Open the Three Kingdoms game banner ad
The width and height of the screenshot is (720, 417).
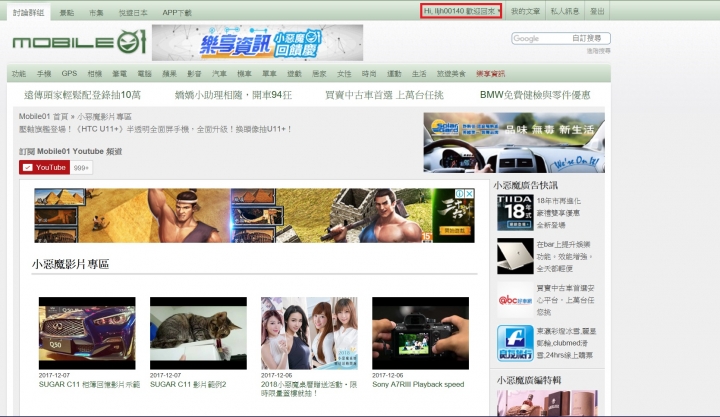(x=254, y=215)
